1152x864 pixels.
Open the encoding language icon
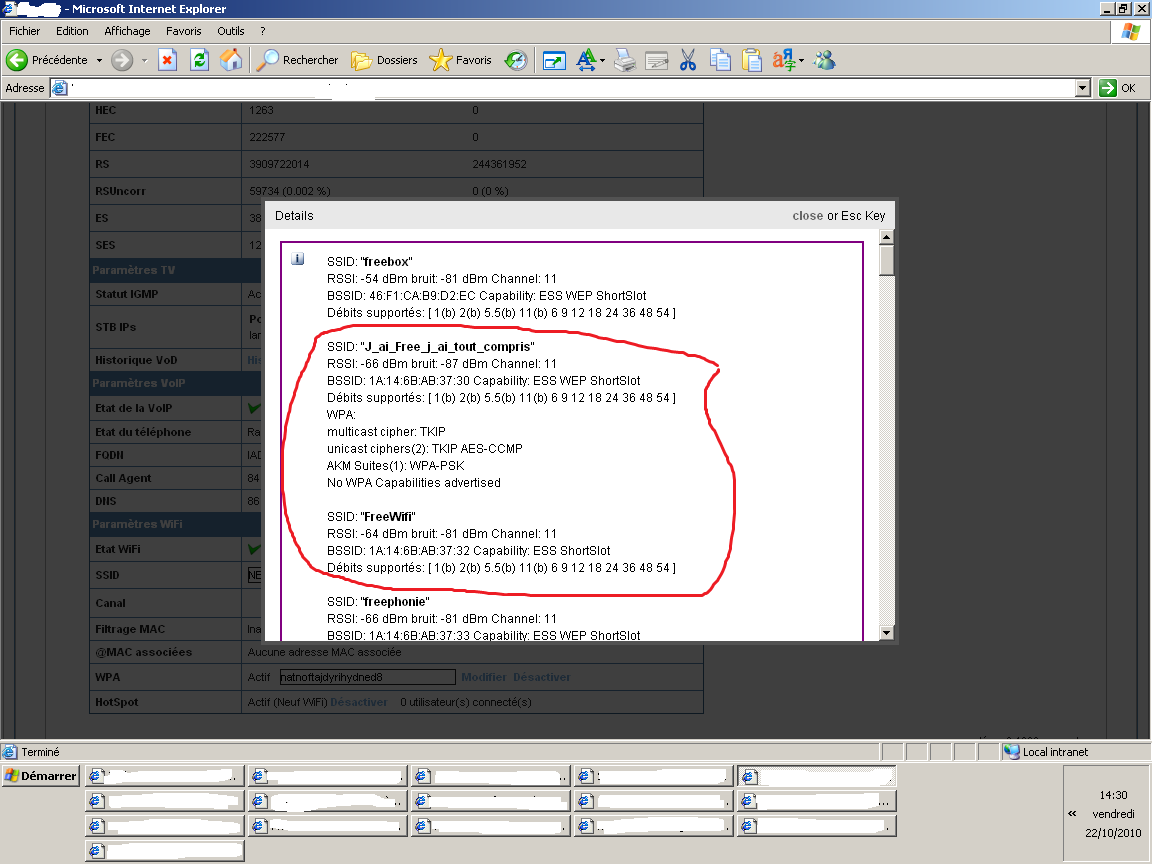[x=783, y=60]
